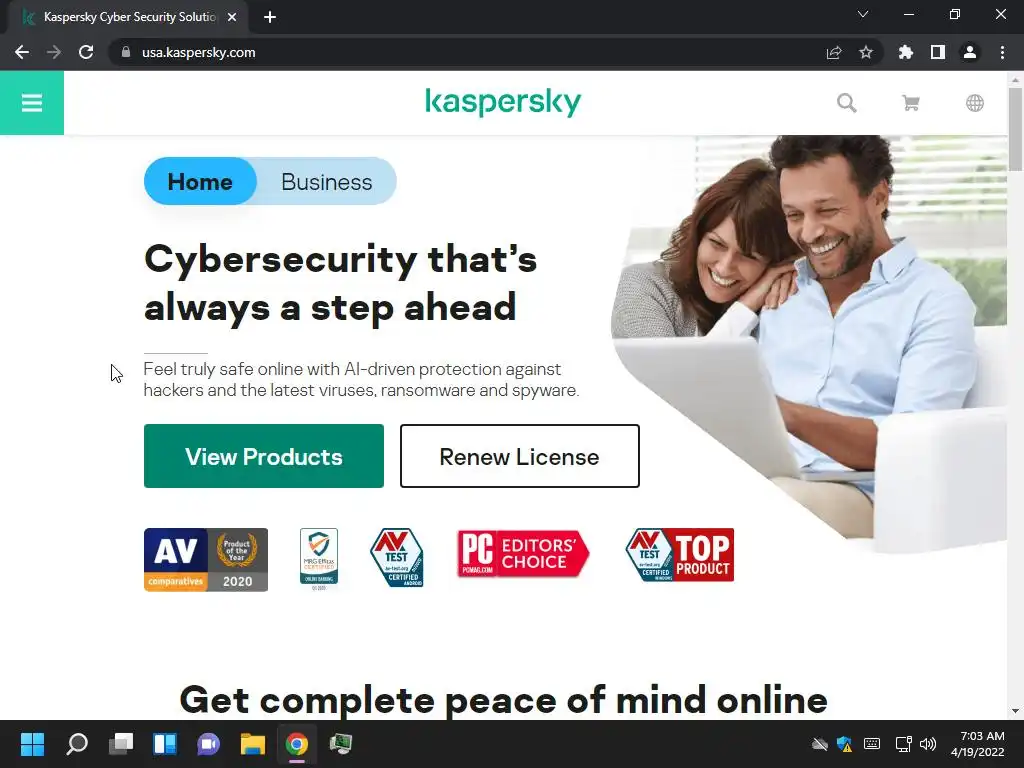Click the page vertical scrollbar thumb

(1015, 129)
